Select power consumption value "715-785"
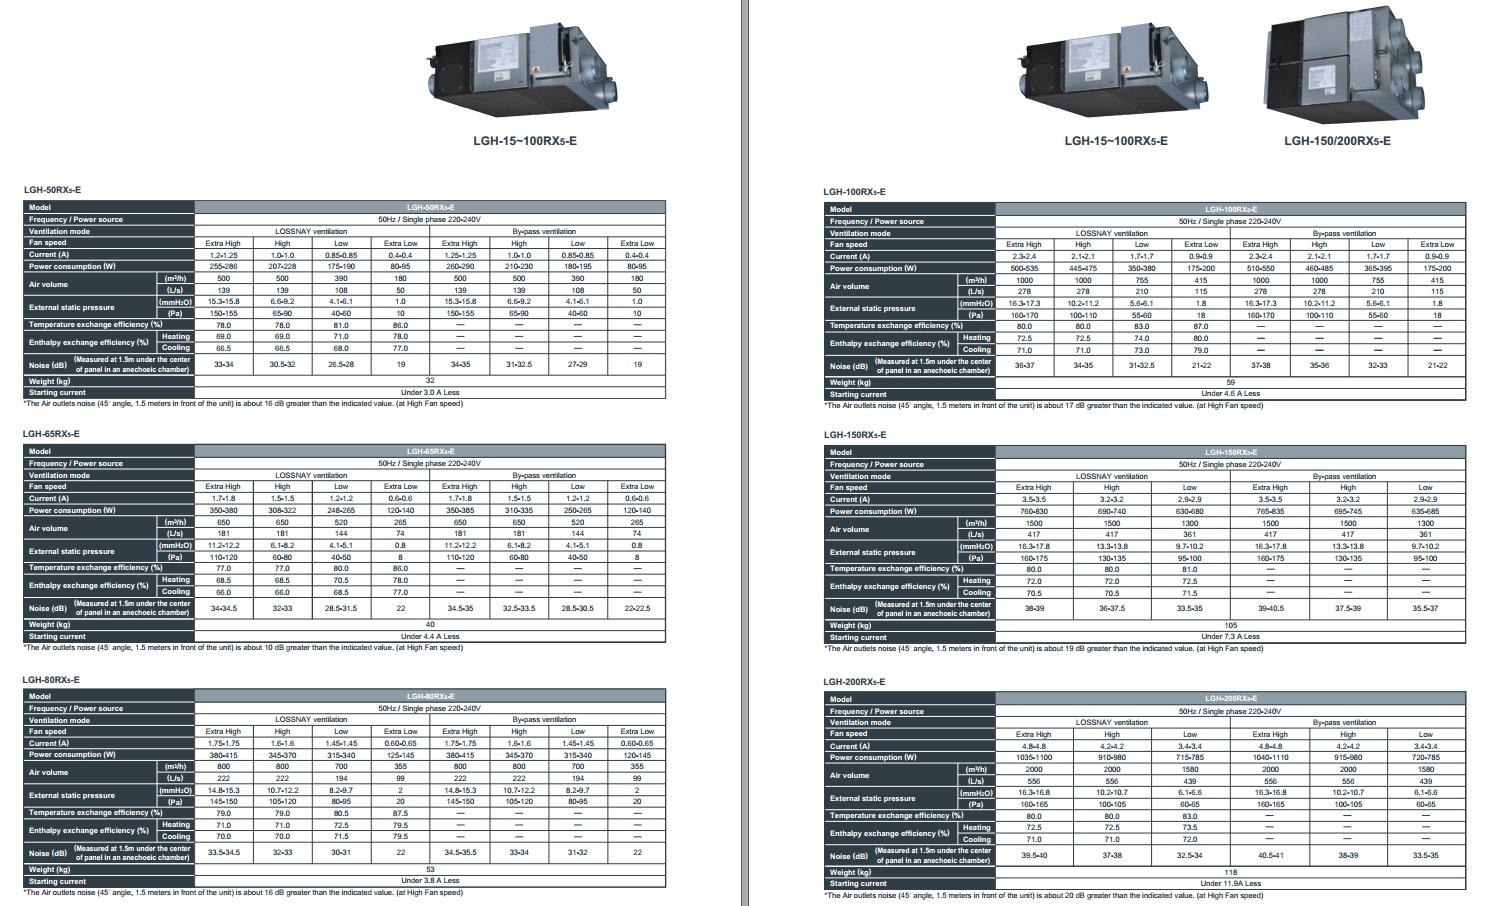1494x906 pixels. click(x=1190, y=758)
